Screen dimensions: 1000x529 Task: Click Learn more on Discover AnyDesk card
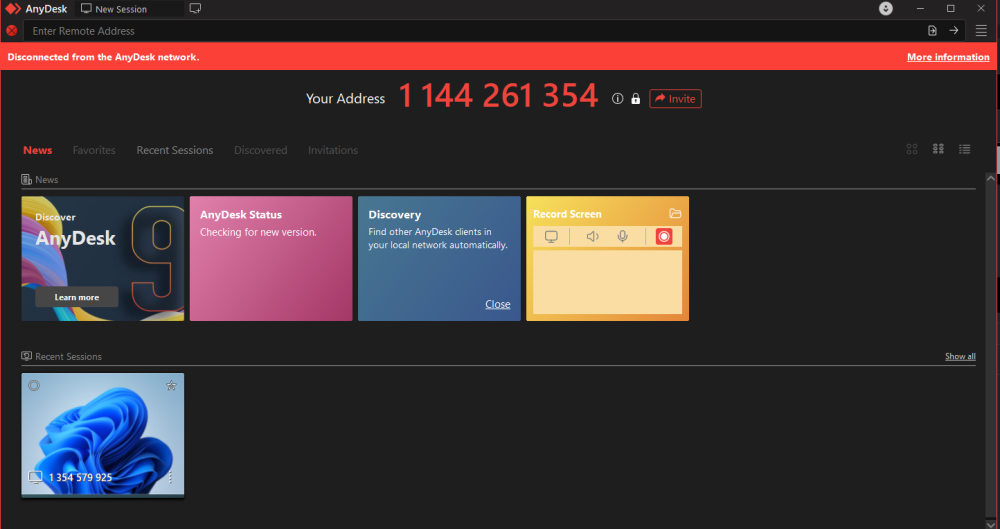click(77, 297)
